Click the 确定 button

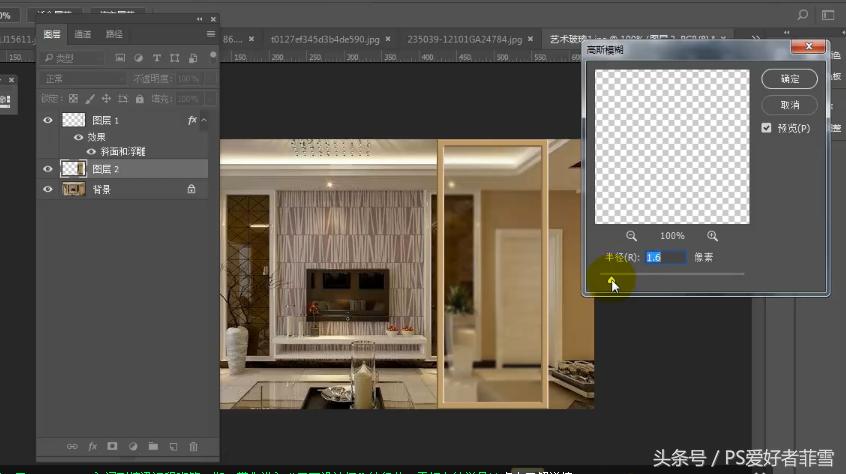coord(789,79)
